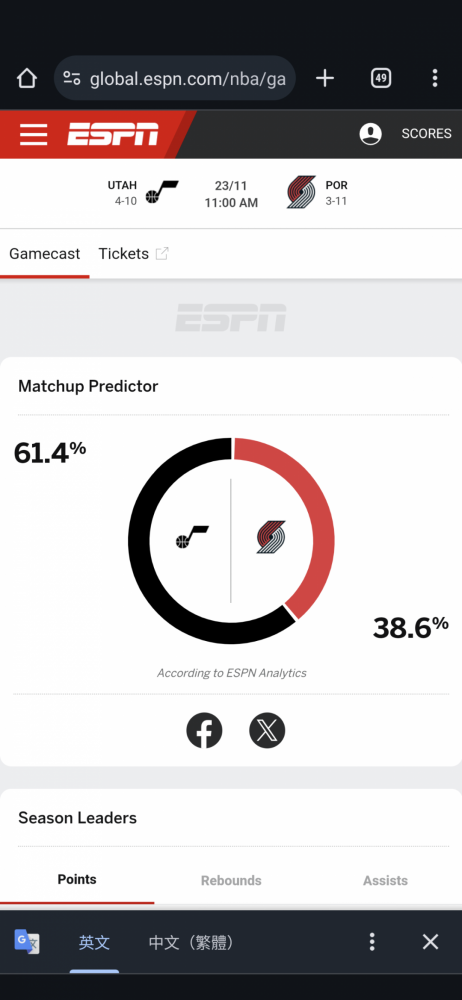Go to browser home page
This screenshot has height=1000, width=462.
(27, 78)
